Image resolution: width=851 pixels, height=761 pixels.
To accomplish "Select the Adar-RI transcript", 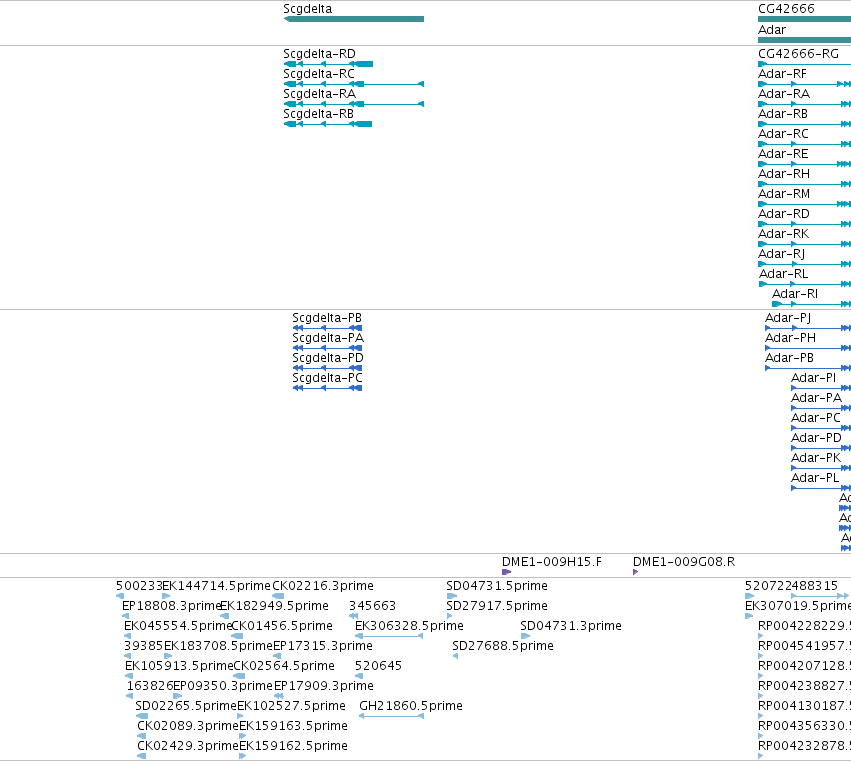I will [x=795, y=294].
